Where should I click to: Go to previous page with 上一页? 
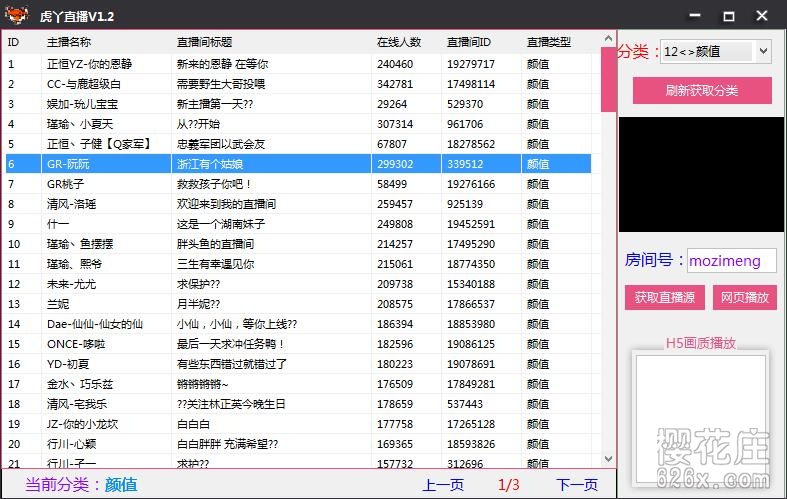tap(443, 485)
